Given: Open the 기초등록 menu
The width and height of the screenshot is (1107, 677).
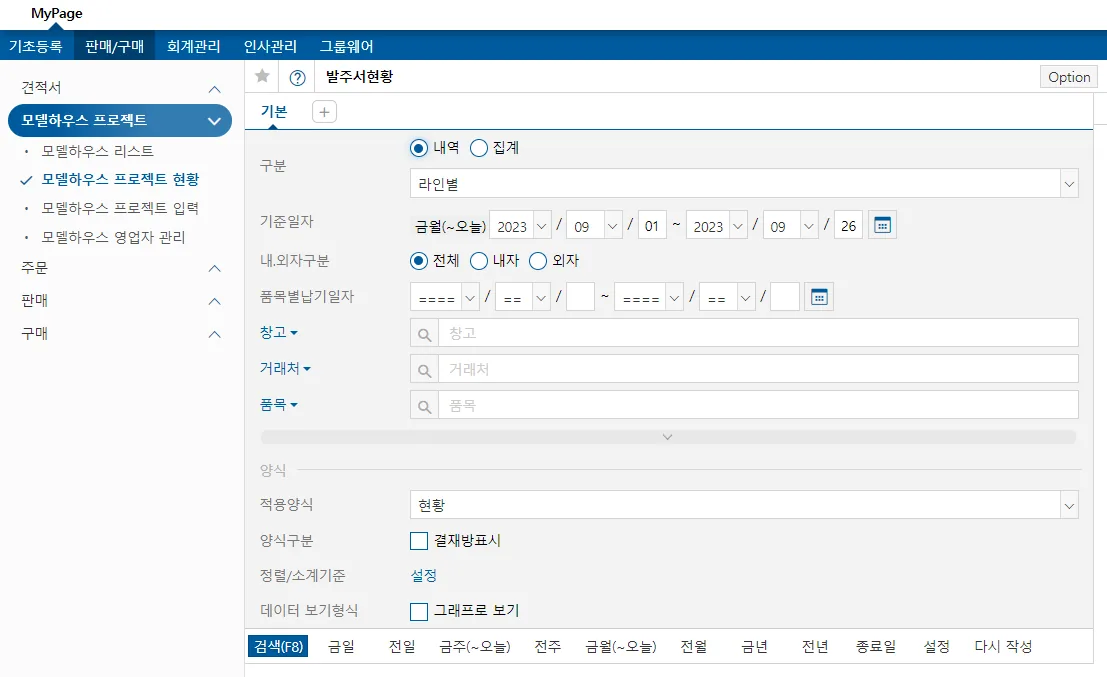Looking at the screenshot, I should [x=35, y=46].
